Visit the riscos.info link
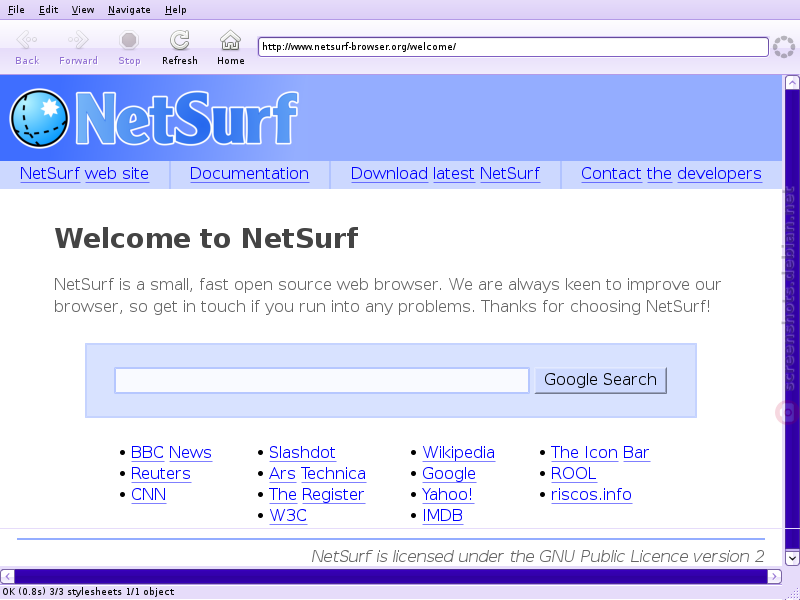Image resolution: width=800 pixels, height=600 pixels. 591,494
